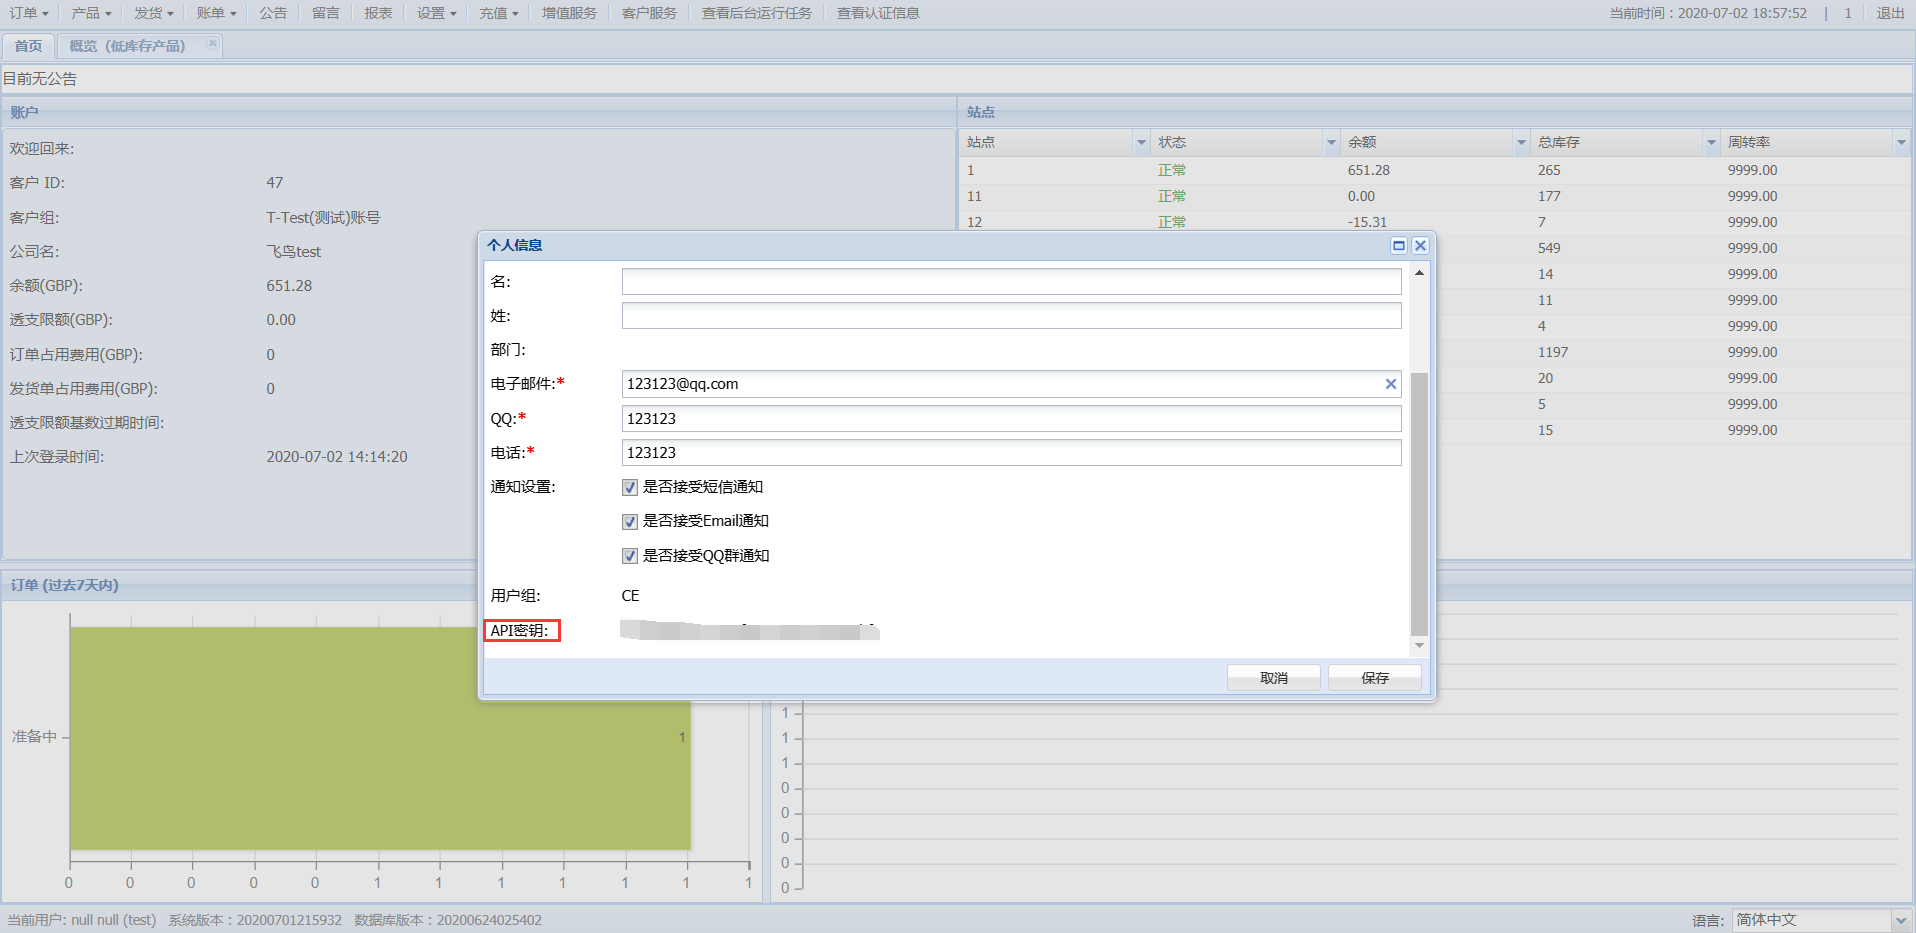The width and height of the screenshot is (1916, 933).
Task: Open the 公告 menu item
Action: (273, 13)
